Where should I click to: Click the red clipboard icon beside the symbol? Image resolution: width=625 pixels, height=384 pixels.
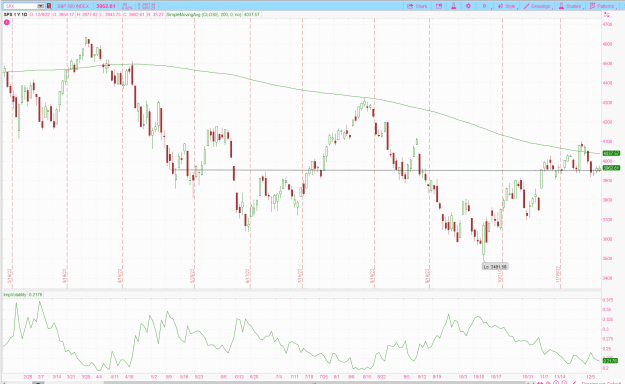(x=49, y=6)
